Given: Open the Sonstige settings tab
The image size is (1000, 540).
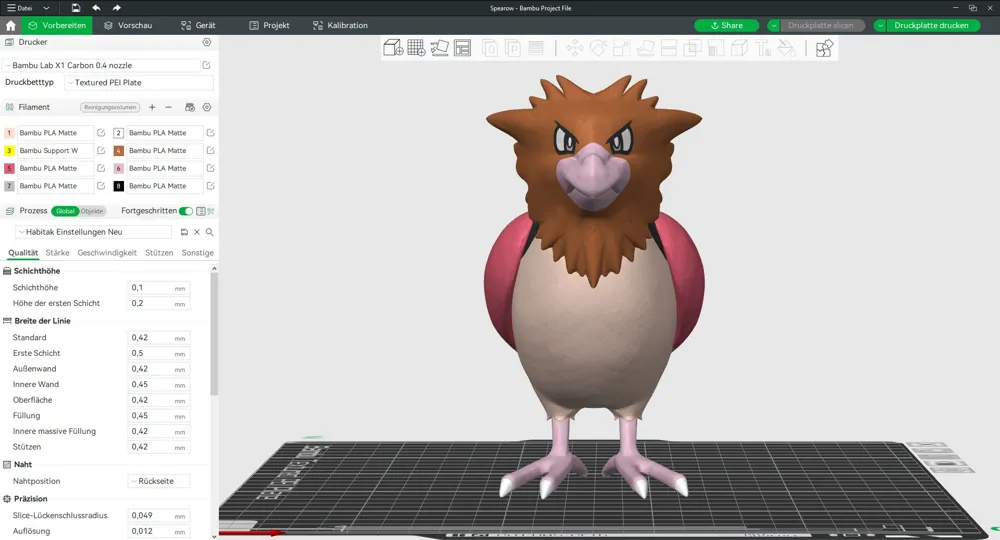Looking at the screenshot, I should (198, 252).
